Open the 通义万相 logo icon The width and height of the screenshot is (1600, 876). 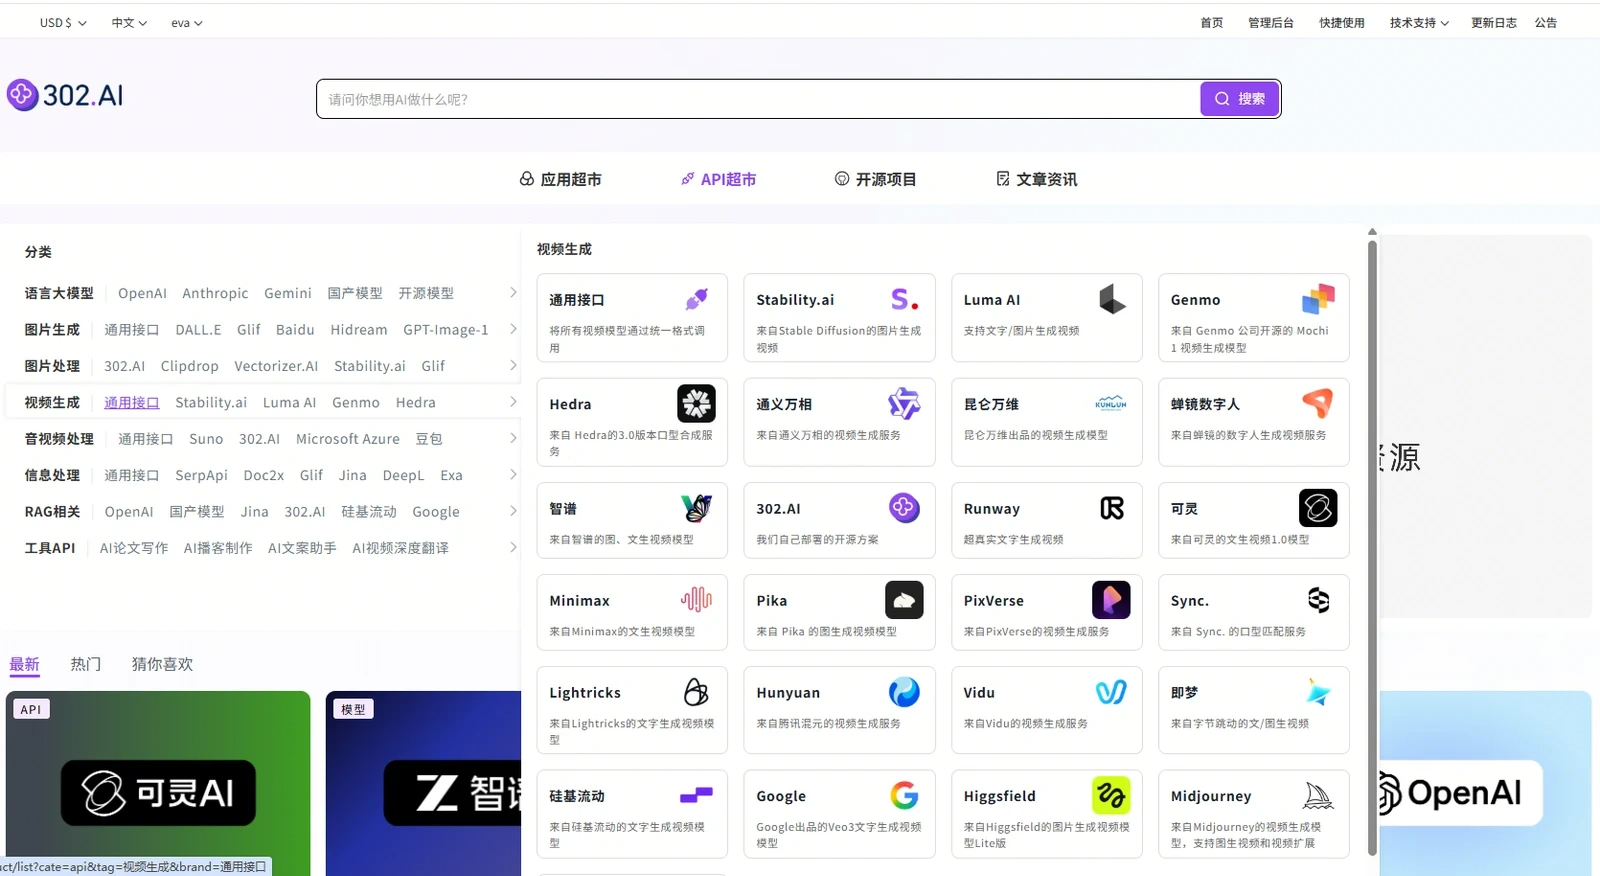tap(904, 404)
